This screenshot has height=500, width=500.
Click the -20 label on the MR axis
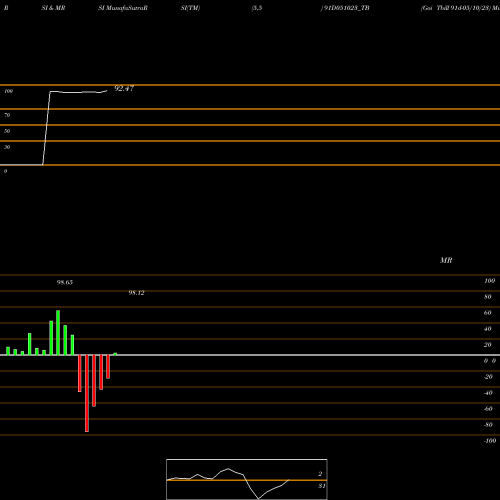[488, 377]
